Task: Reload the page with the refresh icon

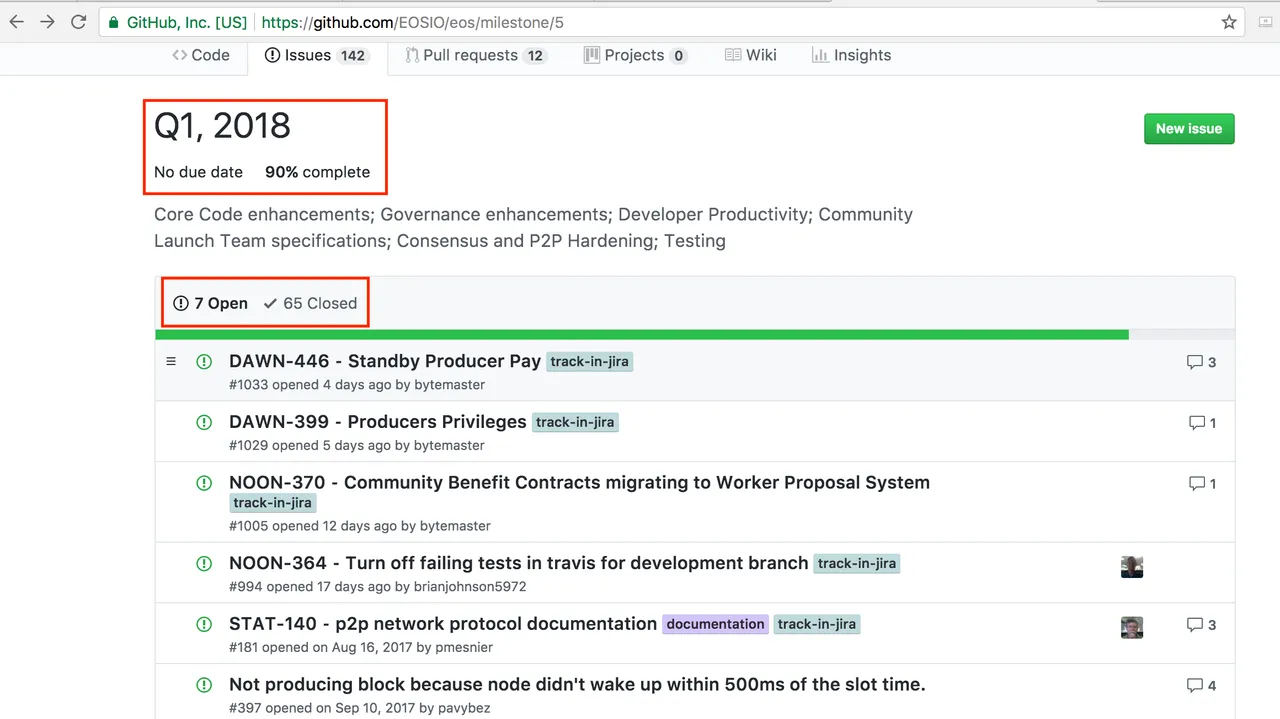Action: coord(78,22)
